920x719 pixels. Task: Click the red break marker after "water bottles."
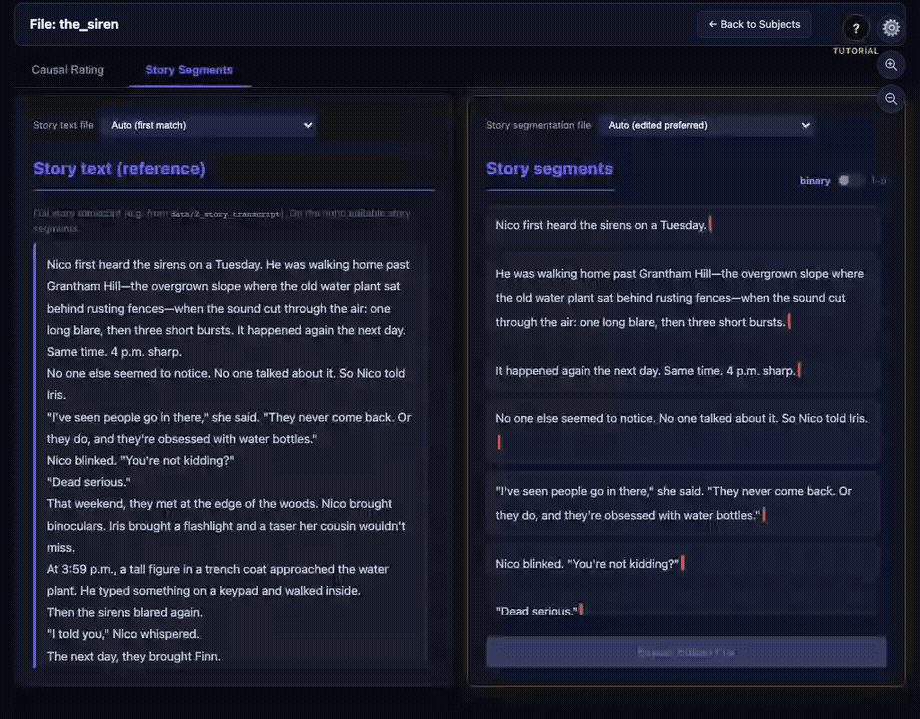pyautogui.click(x=763, y=515)
